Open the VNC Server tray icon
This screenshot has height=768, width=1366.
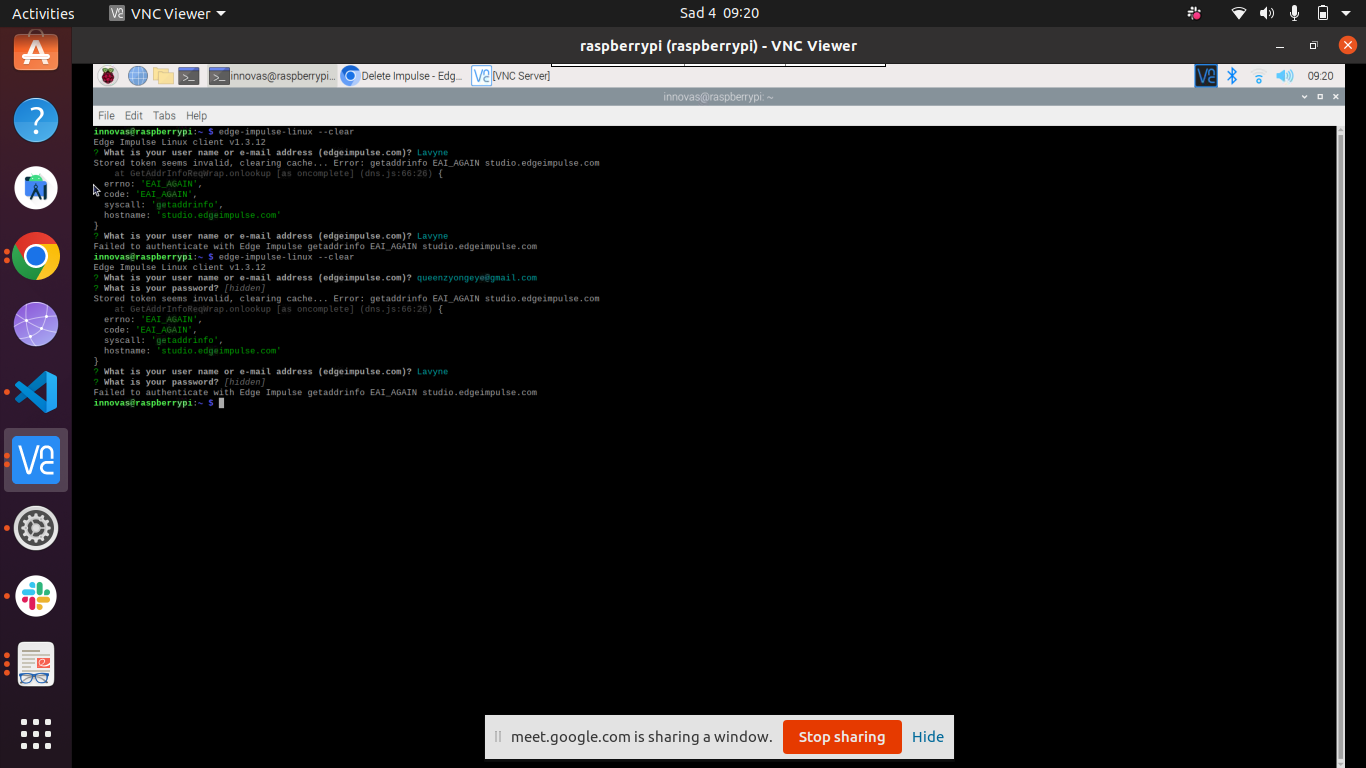coord(1206,76)
